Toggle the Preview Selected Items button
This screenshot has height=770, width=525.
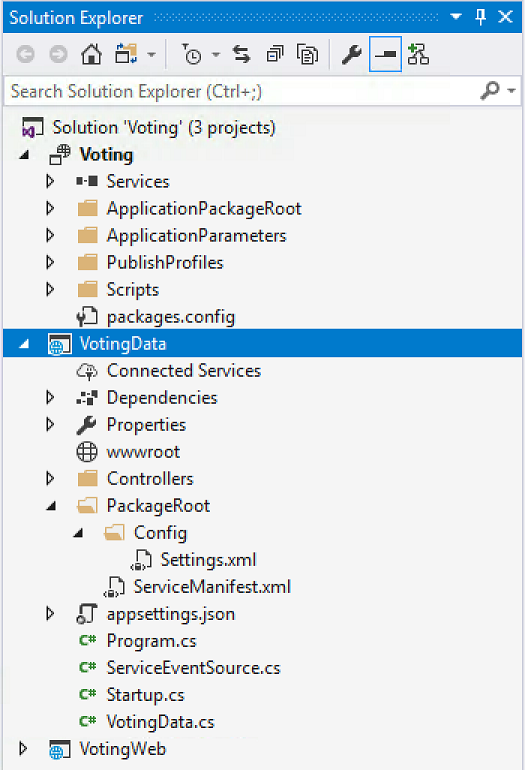click(x=385, y=54)
